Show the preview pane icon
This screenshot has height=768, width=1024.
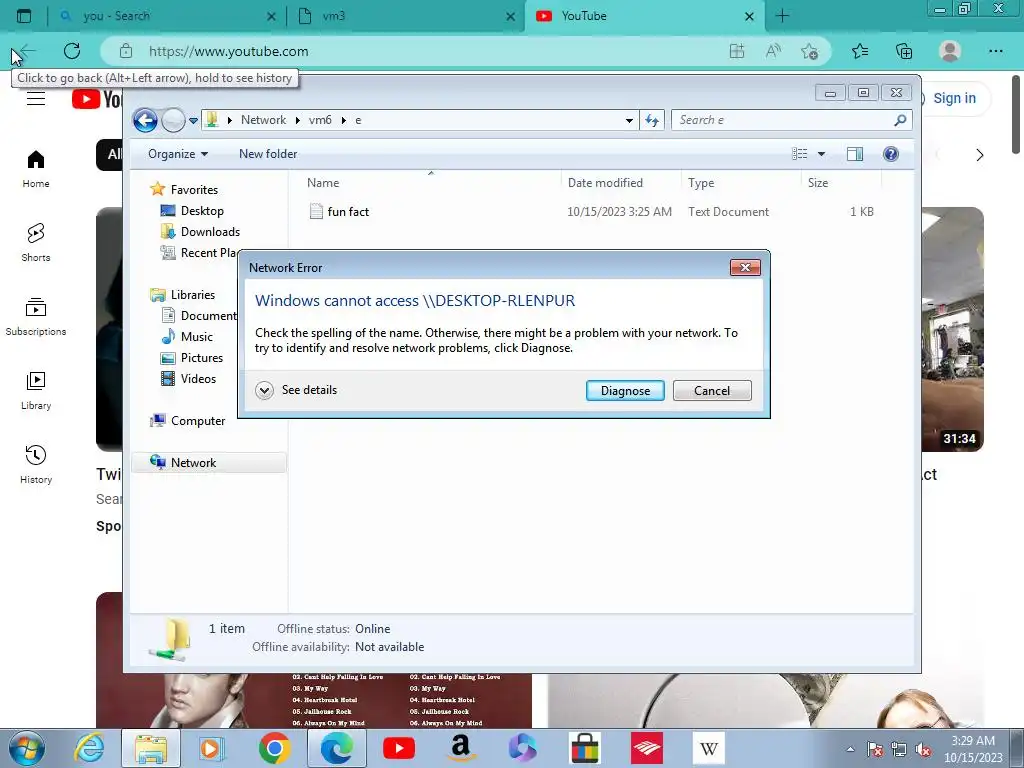pos(855,154)
